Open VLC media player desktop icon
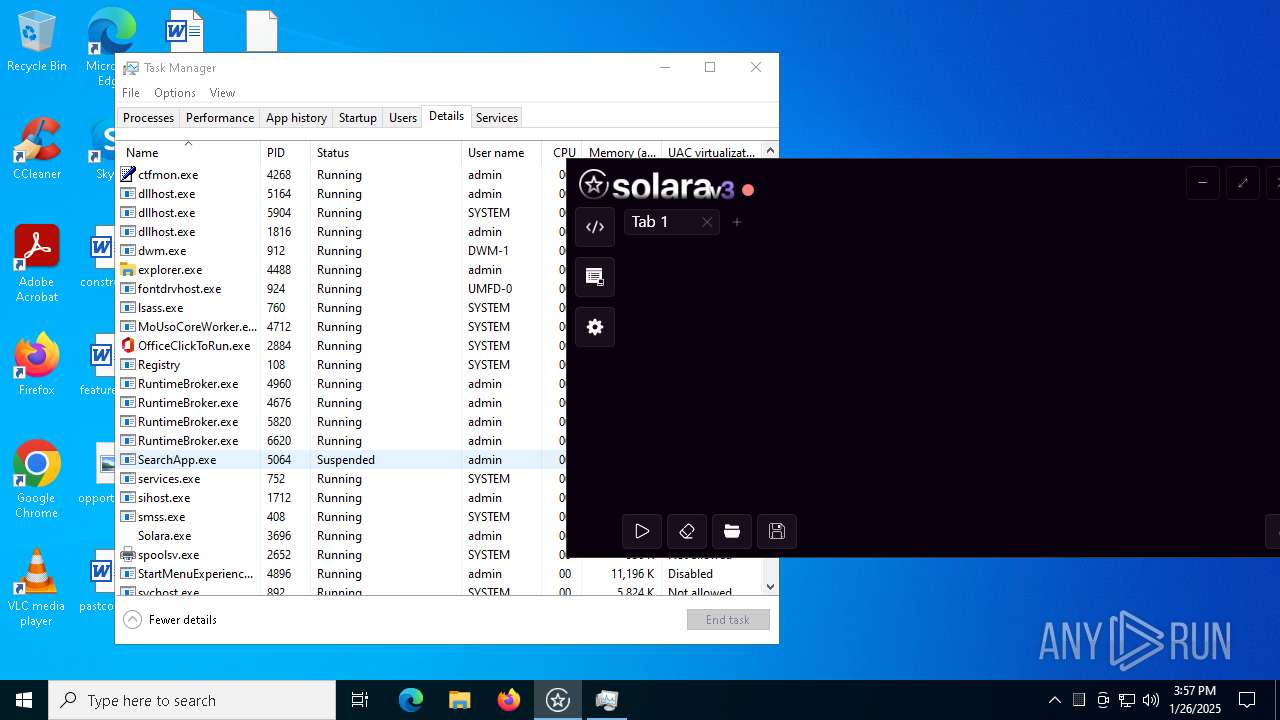Viewport: 1280px width, 720px height. [37, 588]
